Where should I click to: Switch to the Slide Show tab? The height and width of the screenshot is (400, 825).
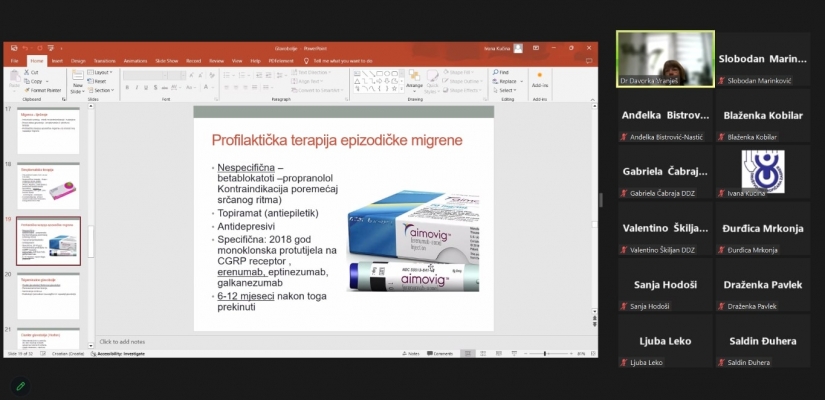click(x=166, y=60)
